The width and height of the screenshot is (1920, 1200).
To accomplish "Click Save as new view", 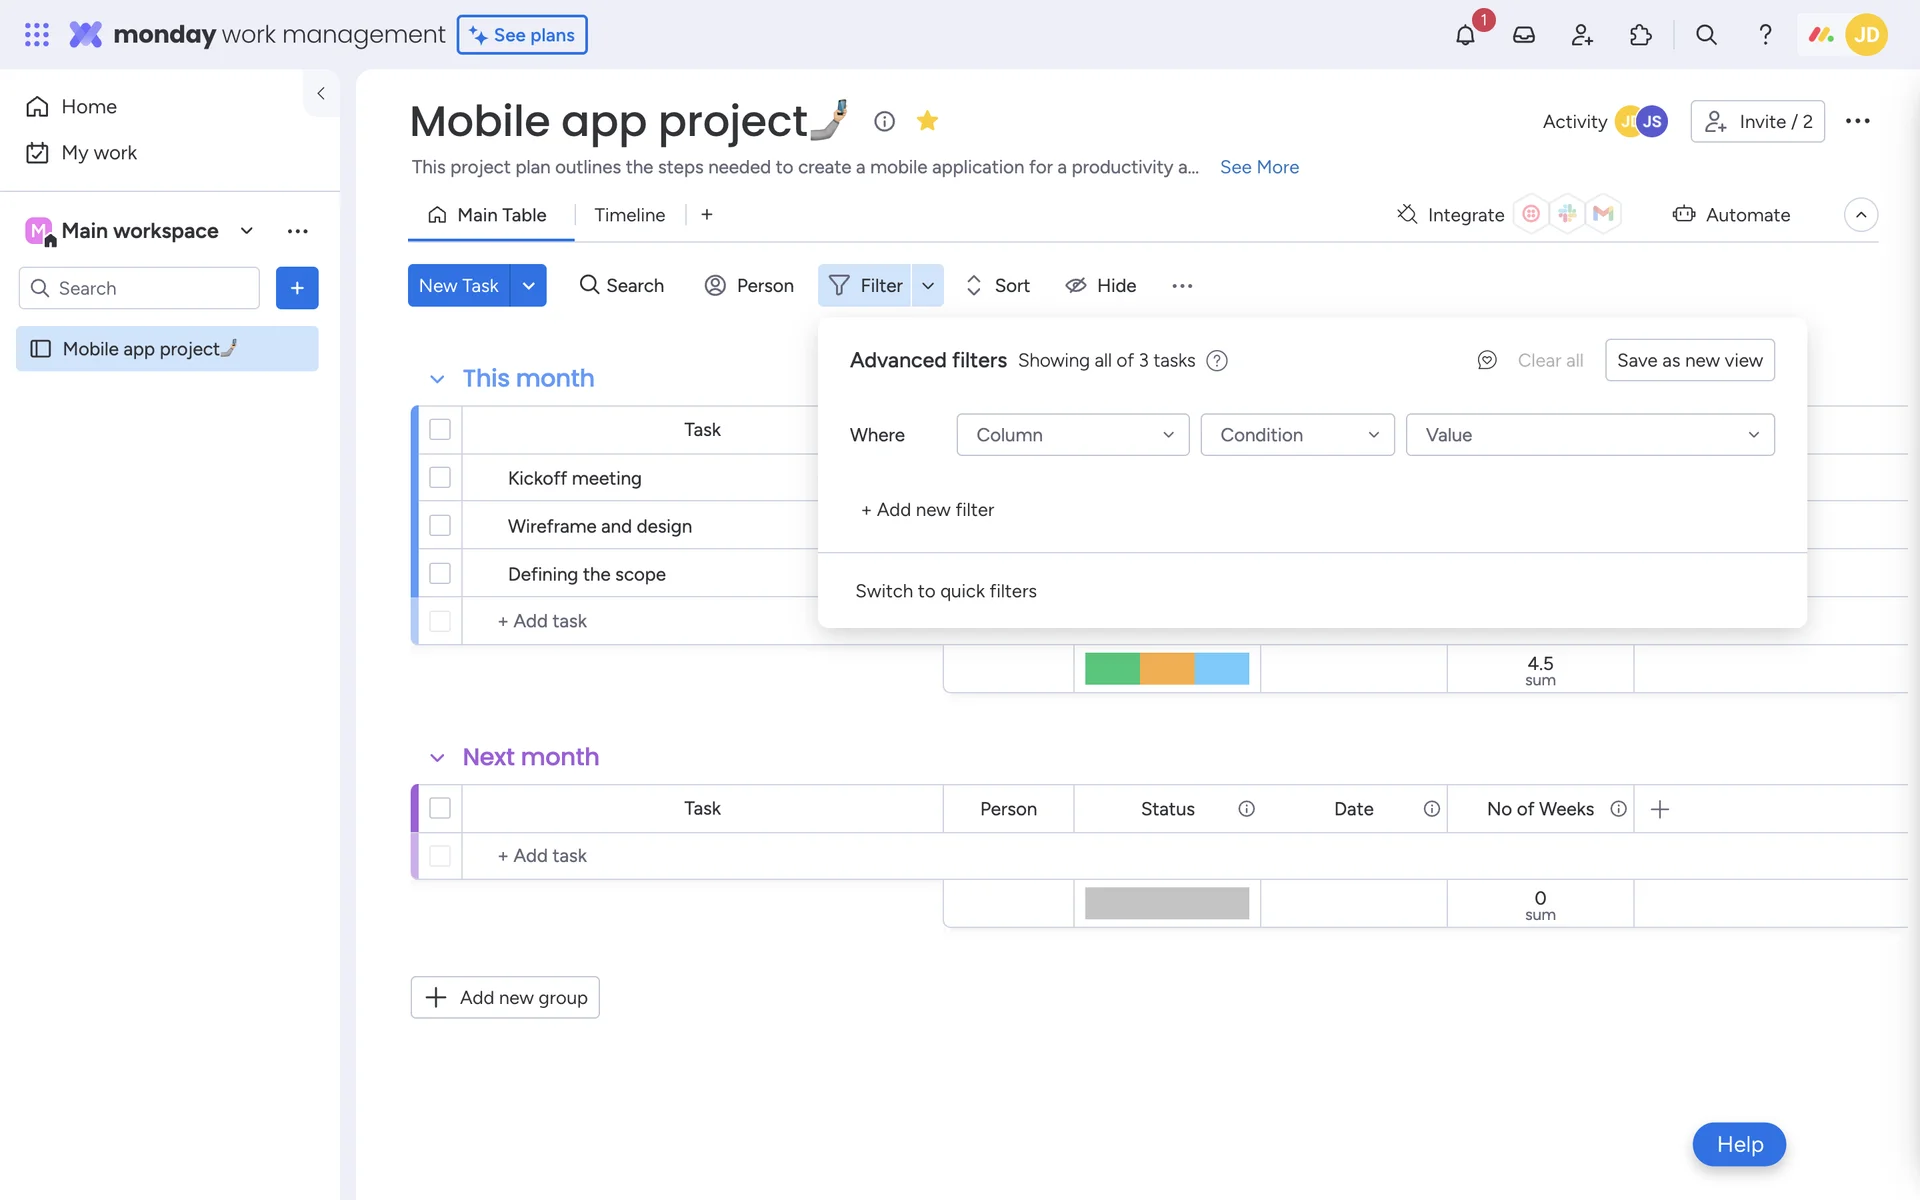I will (1689, 360).
